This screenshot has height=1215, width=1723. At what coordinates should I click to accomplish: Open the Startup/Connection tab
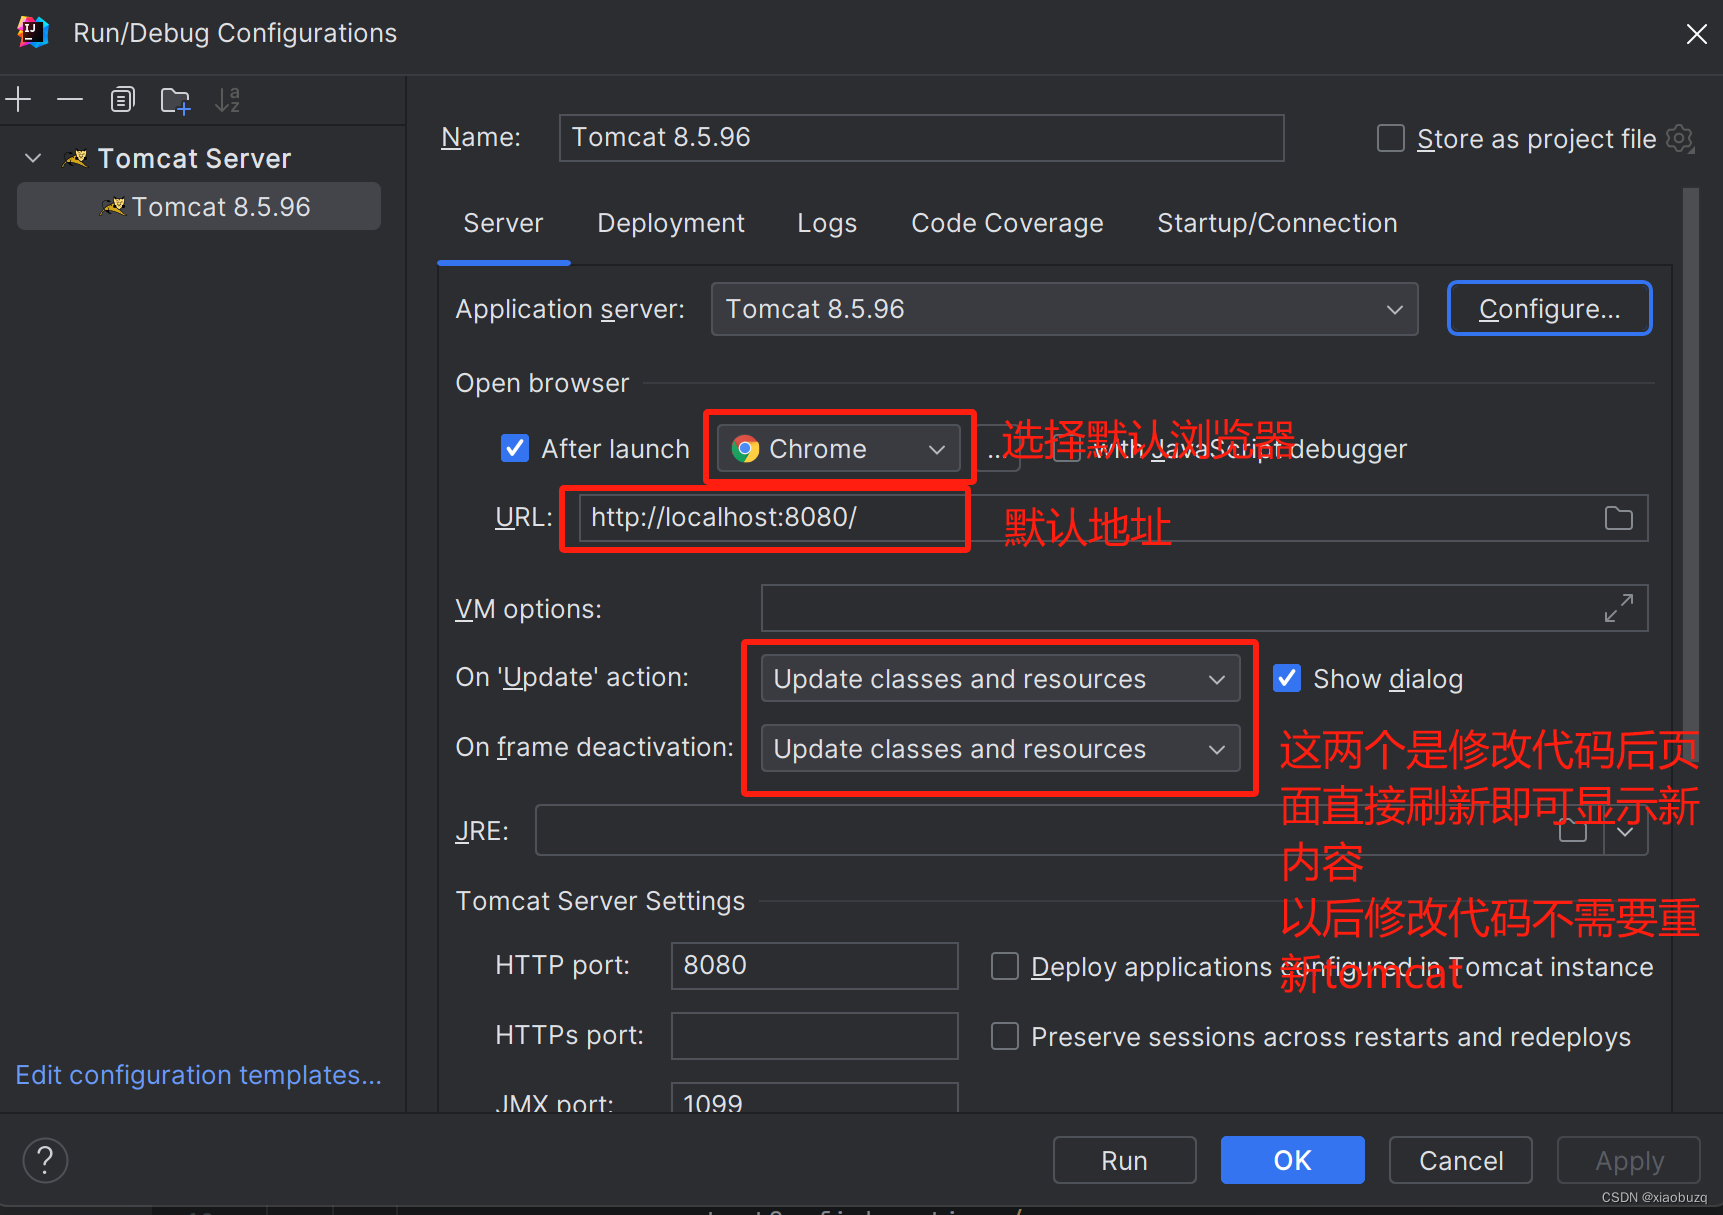coord(1276,223)
